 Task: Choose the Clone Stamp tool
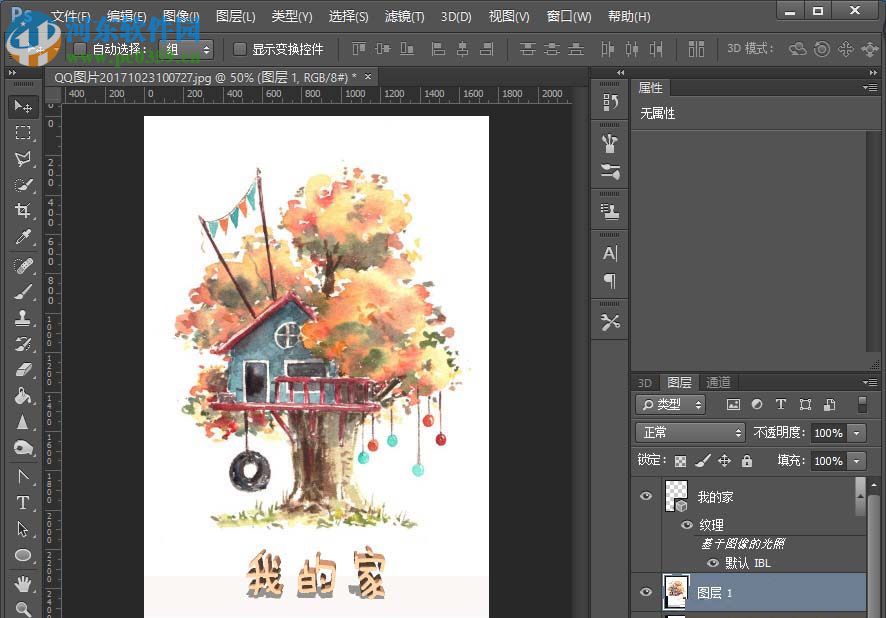(23, 318)
